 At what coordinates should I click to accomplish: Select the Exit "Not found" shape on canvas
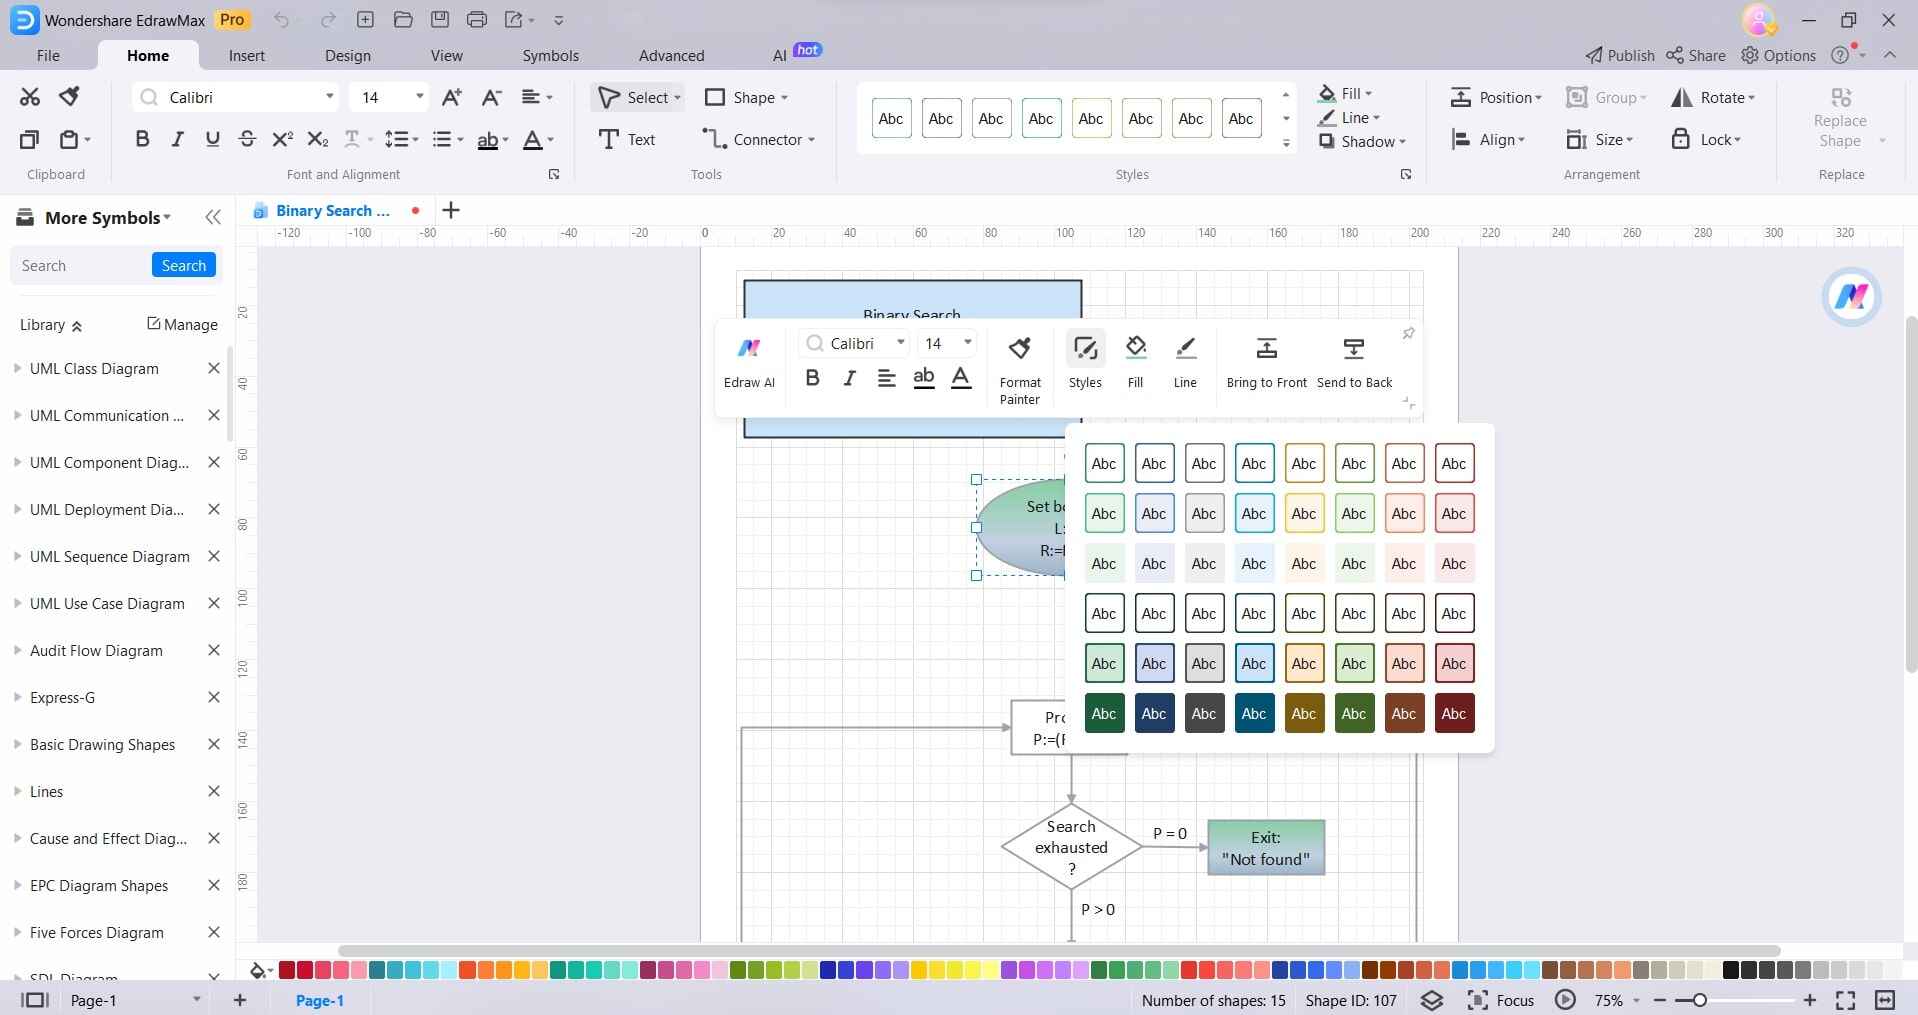point(1266,848)
